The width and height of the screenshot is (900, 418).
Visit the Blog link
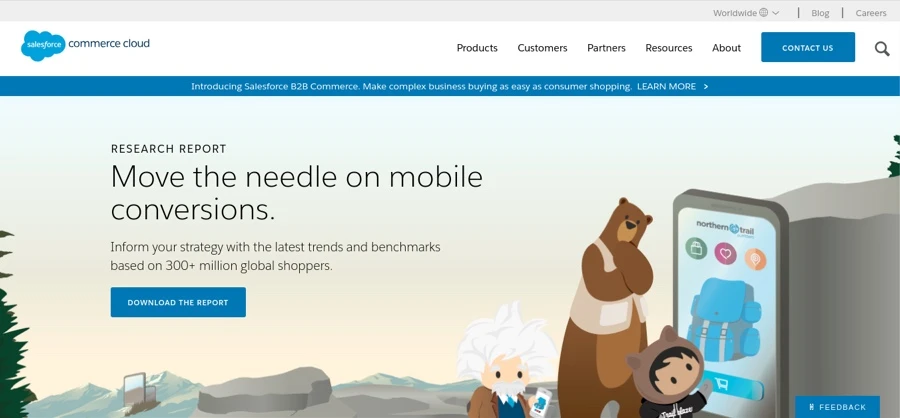pos(820,13)
